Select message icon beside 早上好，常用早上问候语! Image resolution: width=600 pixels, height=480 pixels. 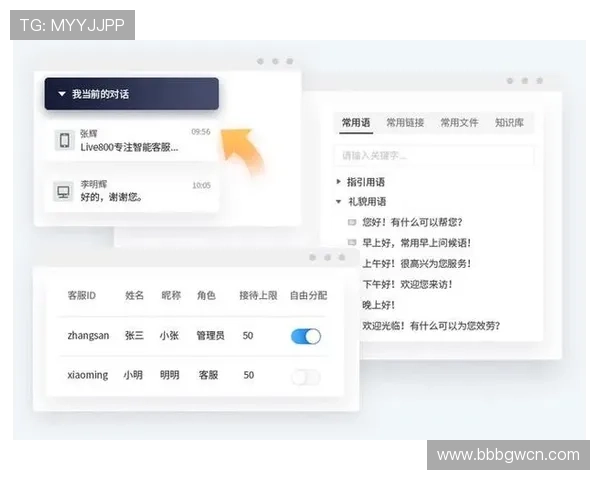352,242
